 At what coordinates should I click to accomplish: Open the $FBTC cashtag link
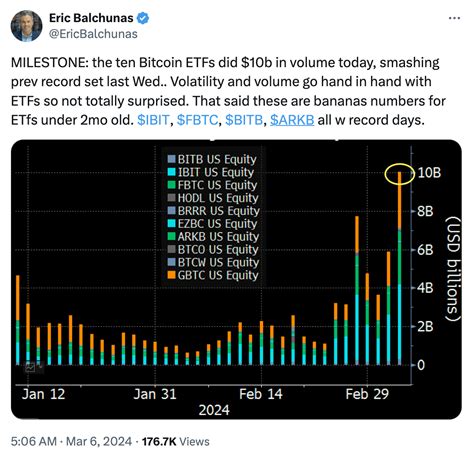[x=197, y=120]
